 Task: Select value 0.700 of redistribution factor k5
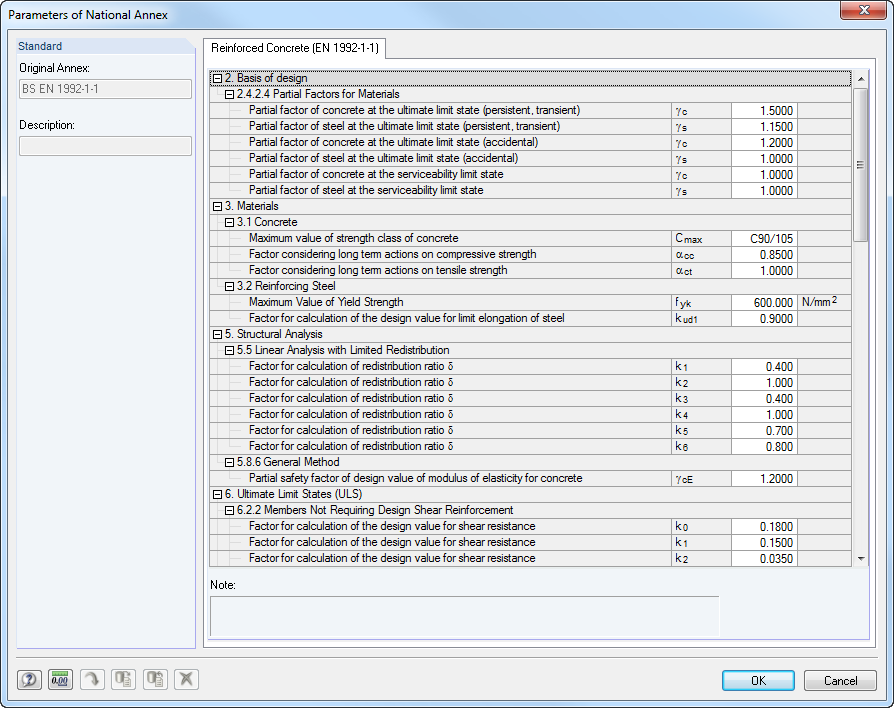click(764, 430)
